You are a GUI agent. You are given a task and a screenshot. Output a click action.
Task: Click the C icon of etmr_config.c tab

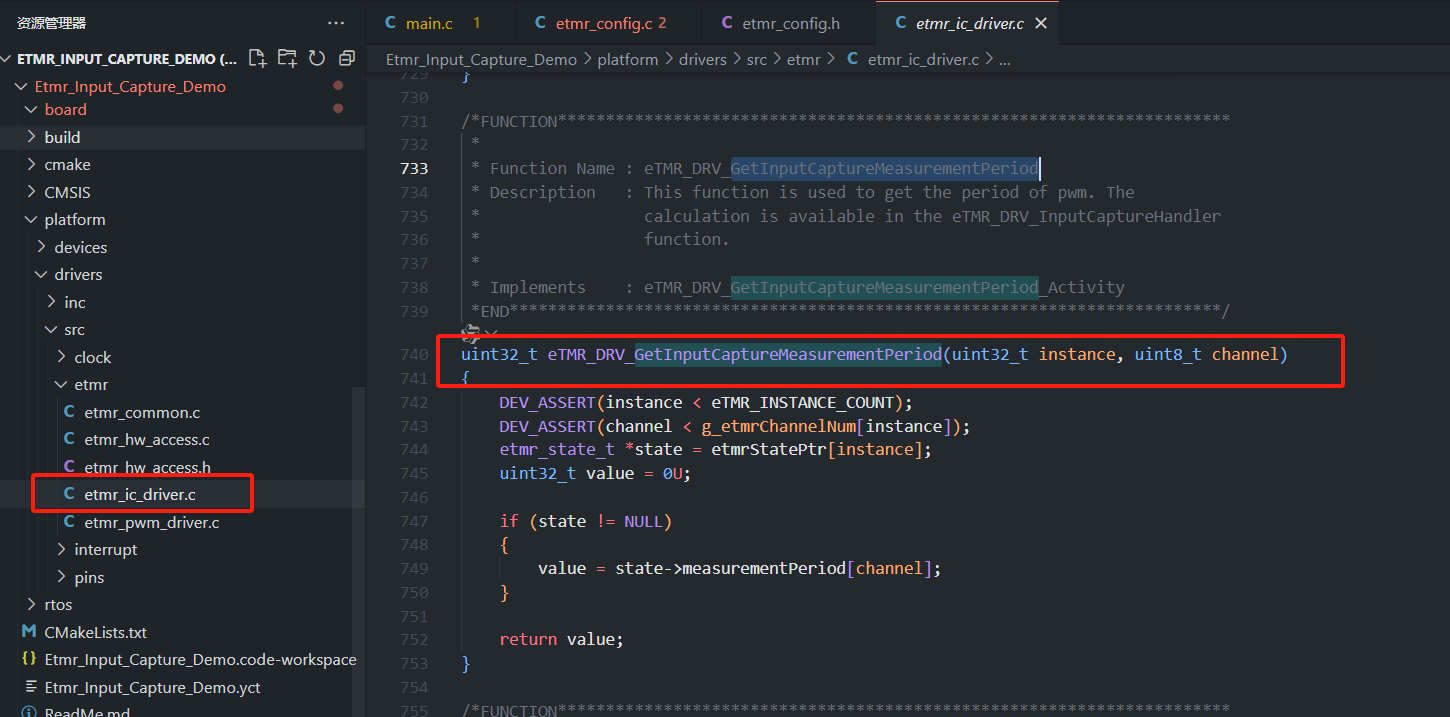click(x=541, y=22)
